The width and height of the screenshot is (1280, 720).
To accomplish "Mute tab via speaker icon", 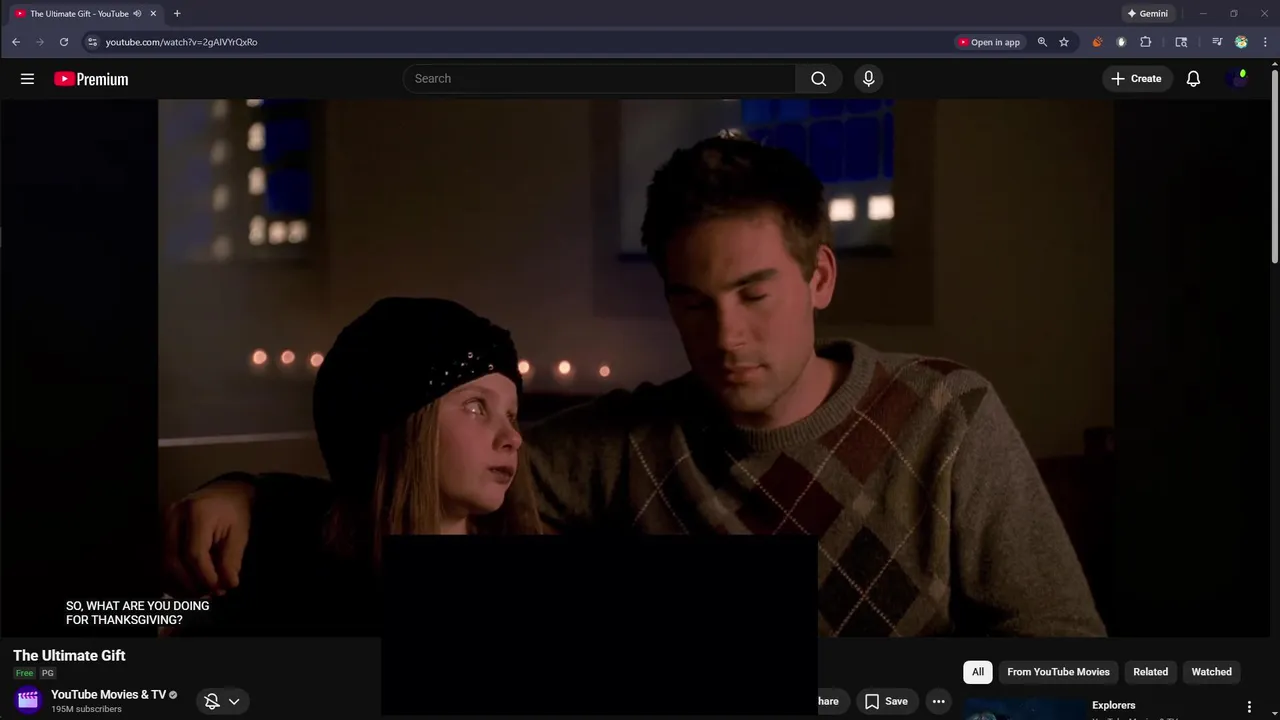I will pos(137,14).
